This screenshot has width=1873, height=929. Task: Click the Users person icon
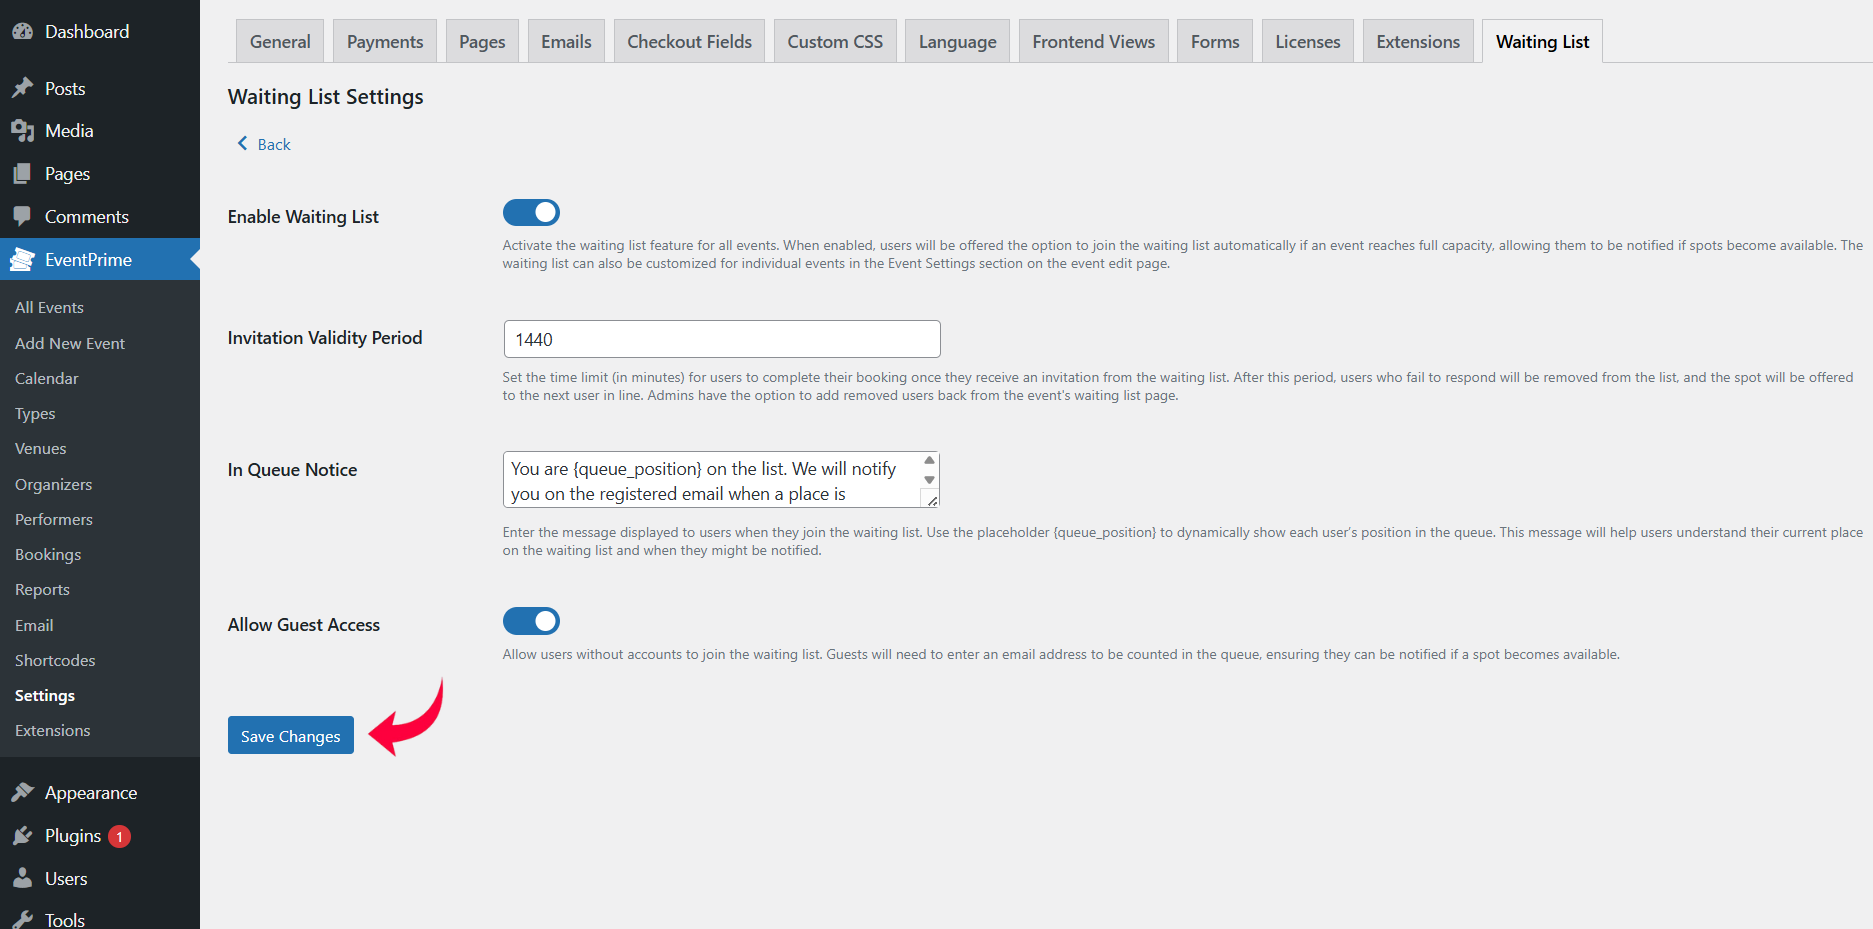pyautogui.click(x=22, y=878)
